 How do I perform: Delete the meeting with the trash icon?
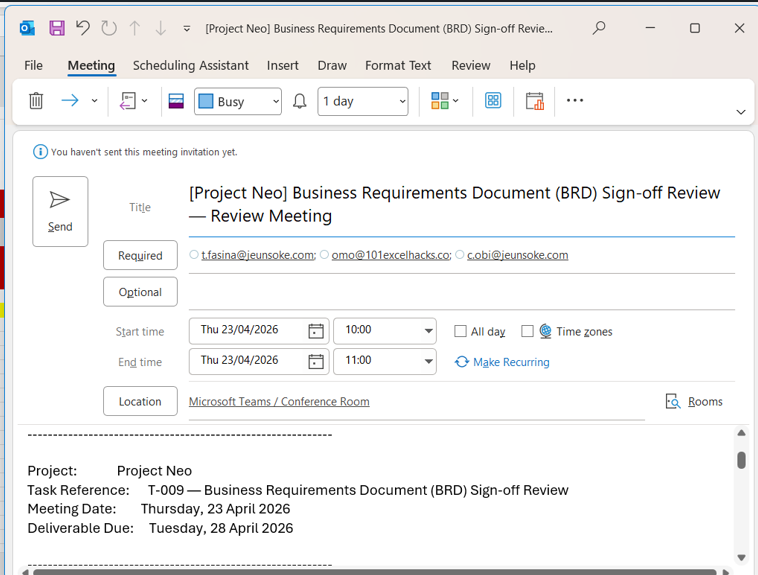click(x=36, y=101)
